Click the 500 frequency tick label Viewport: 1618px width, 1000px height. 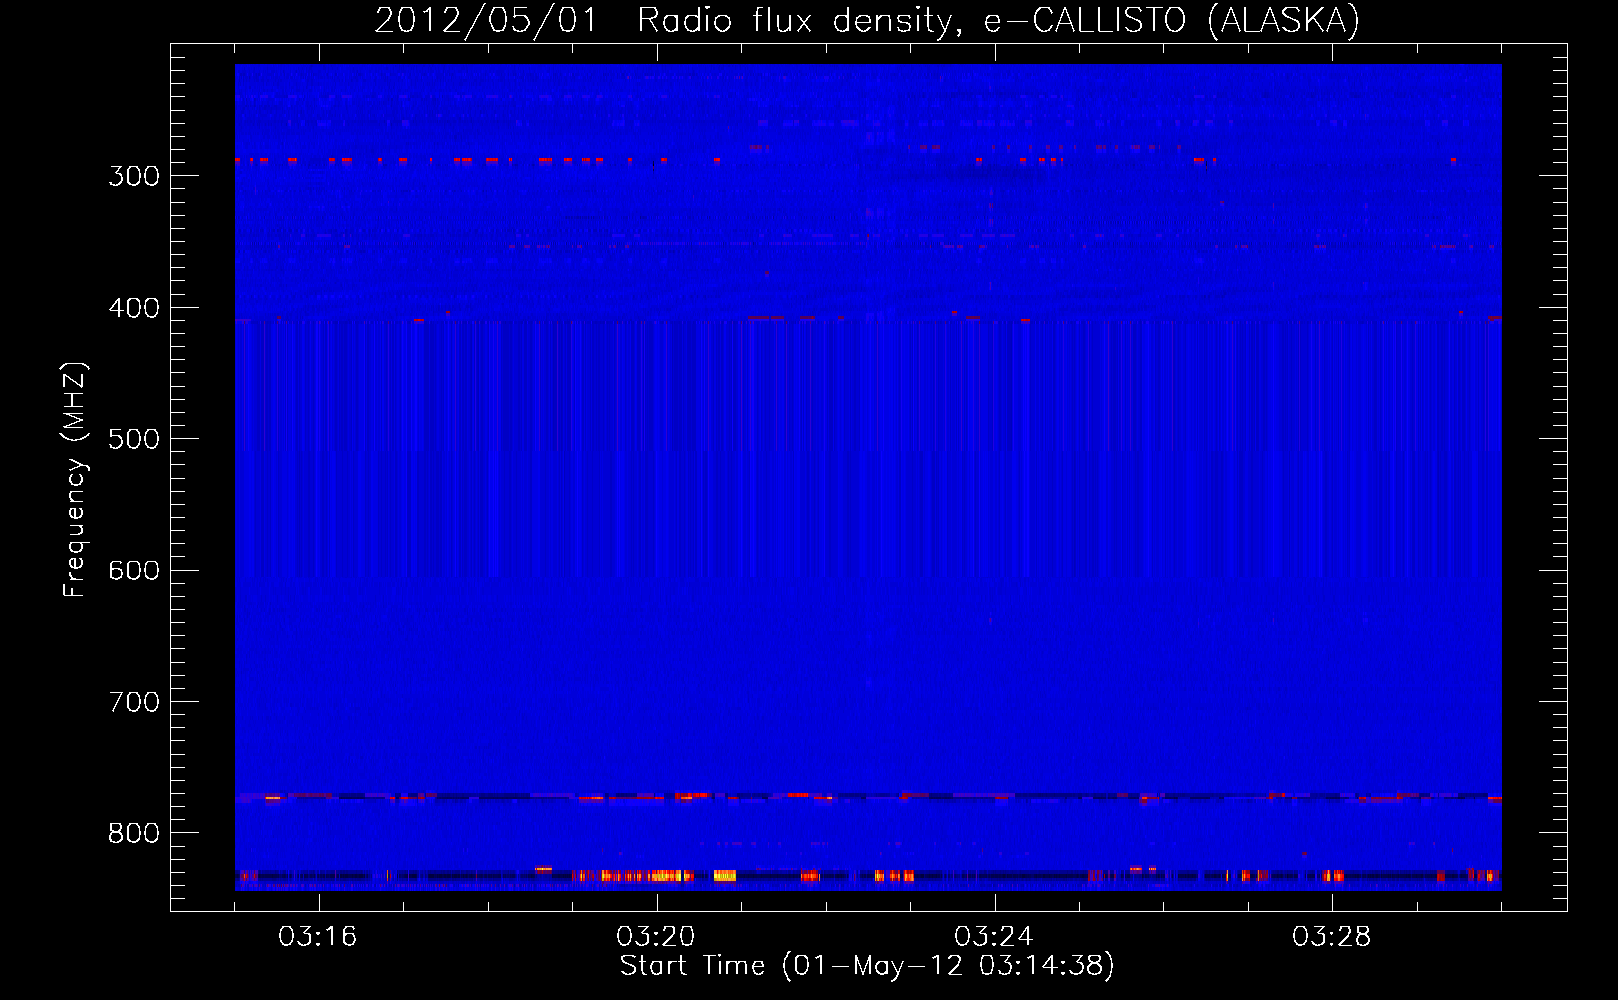point(134,439)
